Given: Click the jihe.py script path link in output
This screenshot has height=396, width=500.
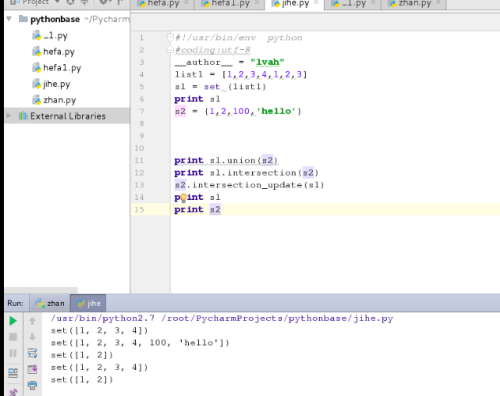Looking at the screenshot, I should tap(277, 318).
